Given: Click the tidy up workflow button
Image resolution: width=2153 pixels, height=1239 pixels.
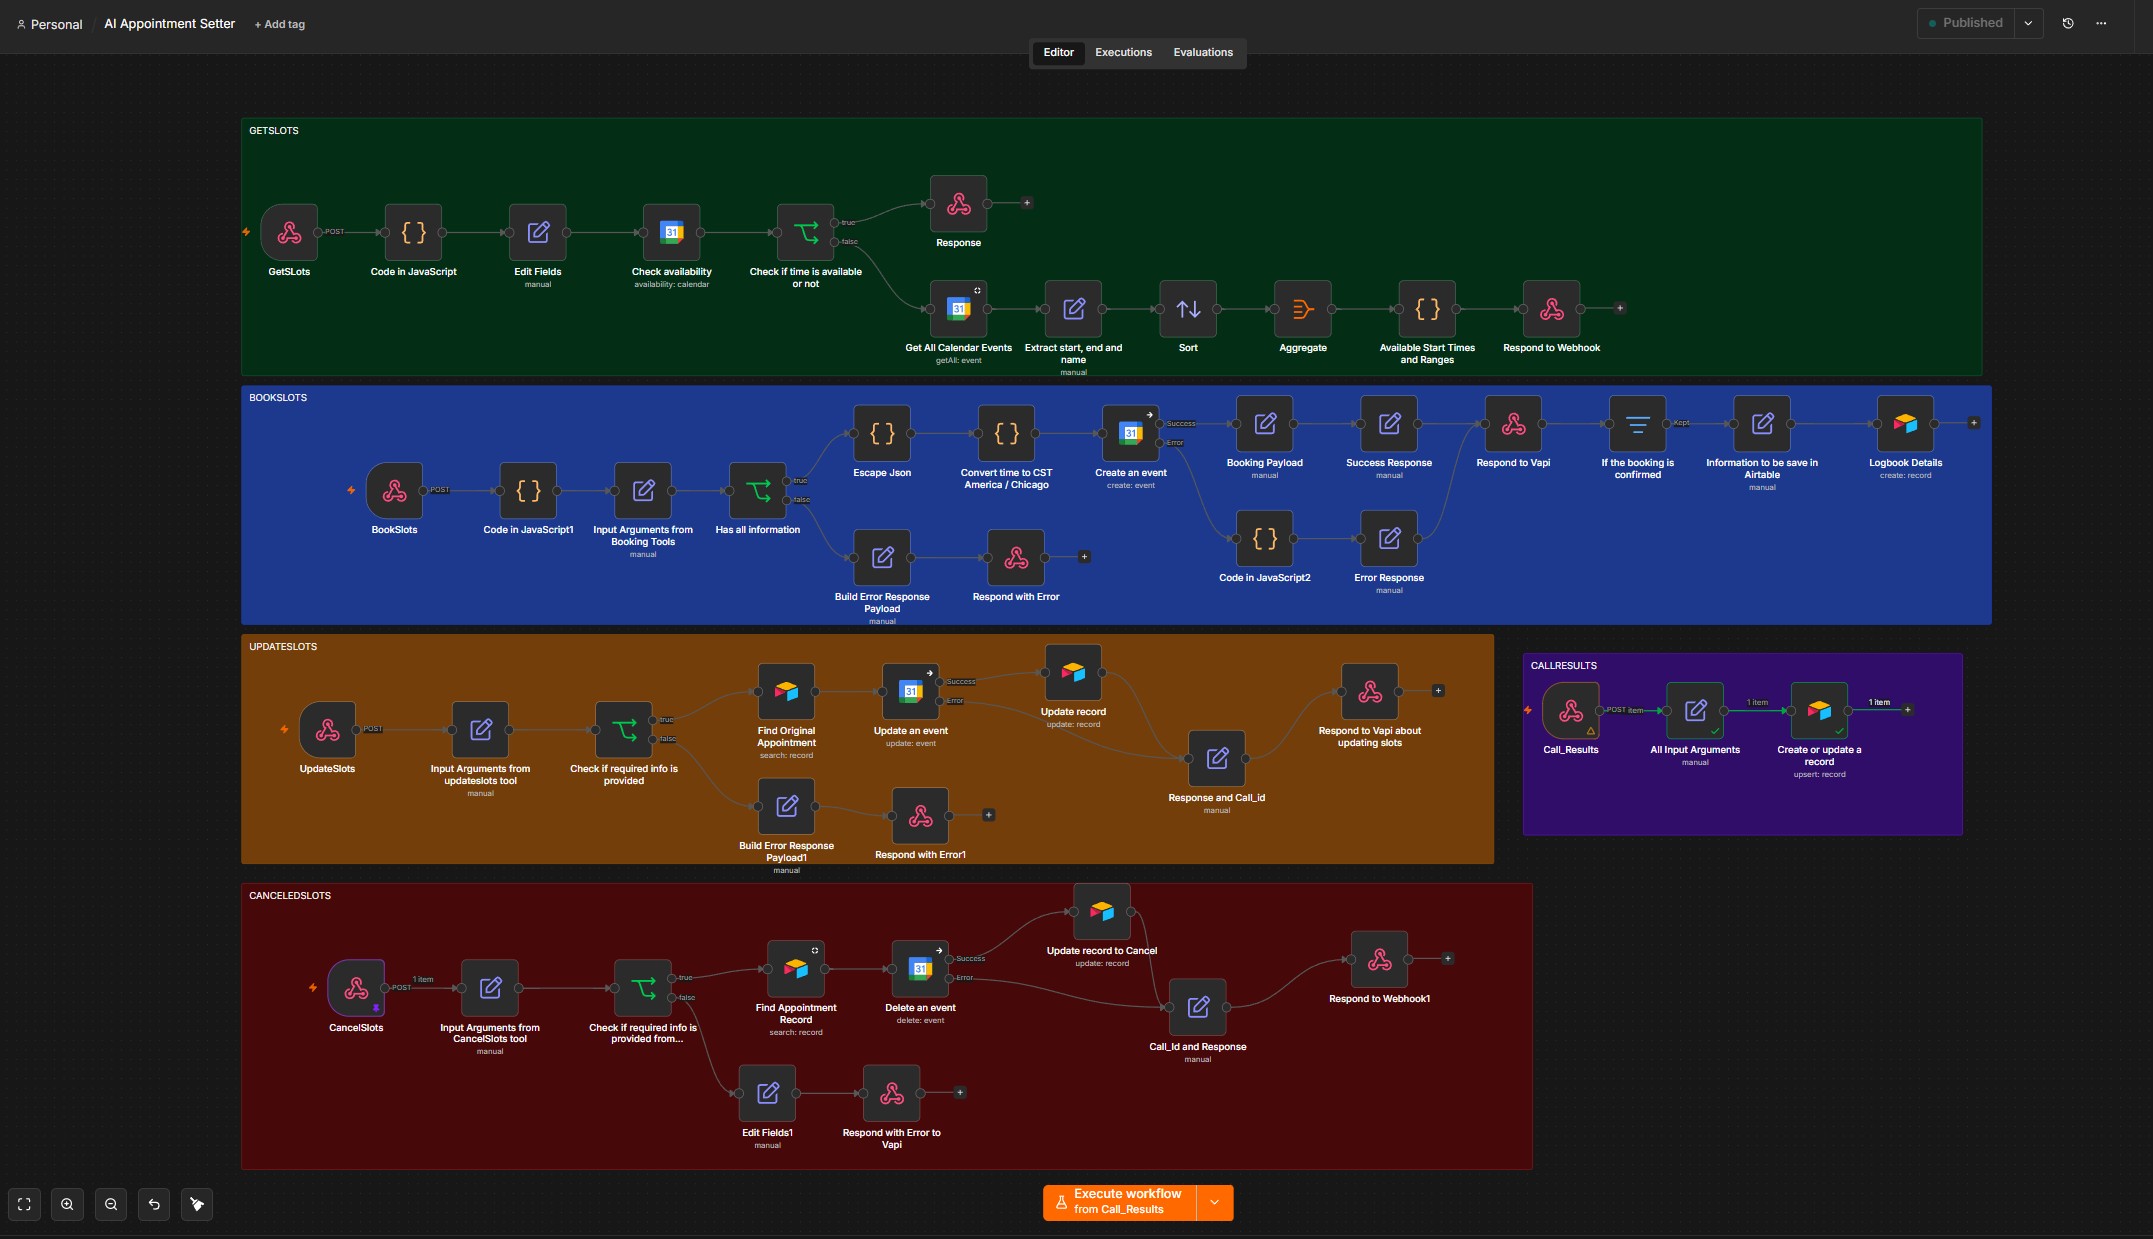Looking at the screenshot, I should point(197,1205).
